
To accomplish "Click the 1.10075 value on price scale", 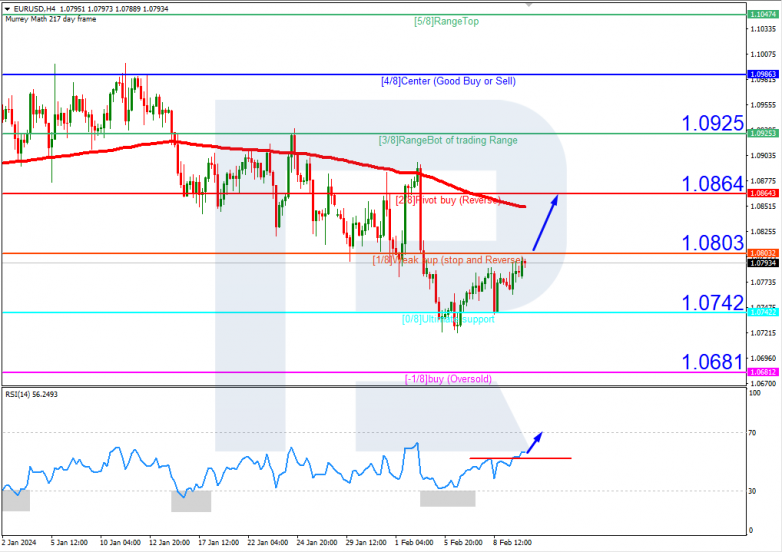I will coord(763,54).
